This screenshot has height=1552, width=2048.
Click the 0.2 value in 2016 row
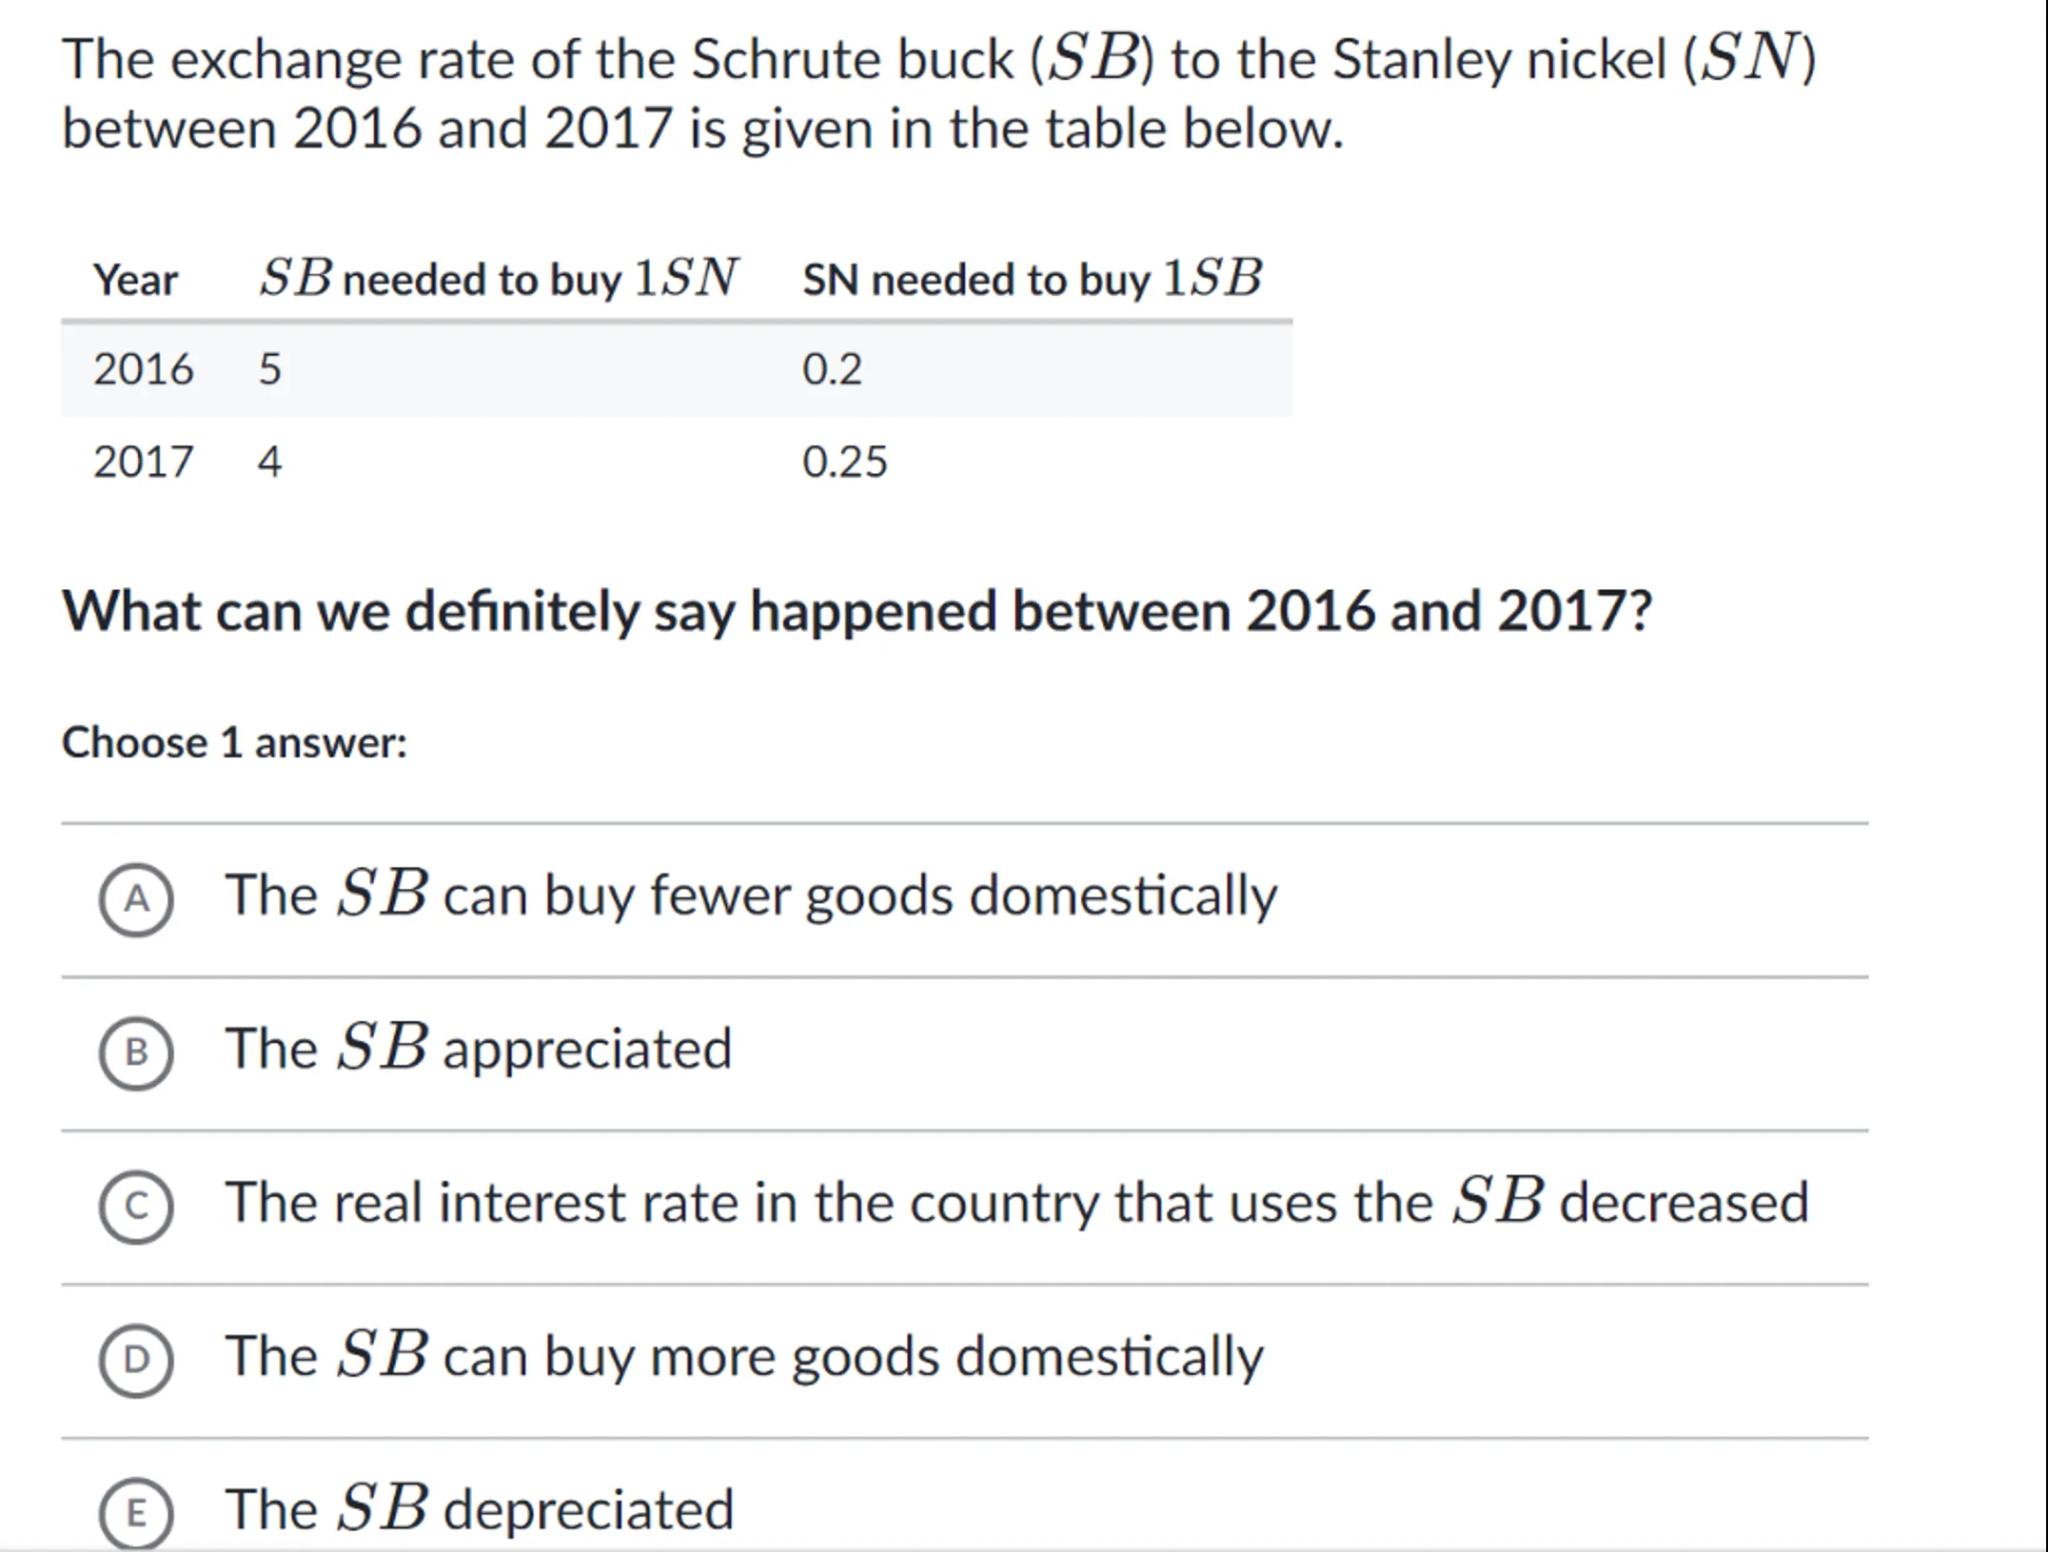pos(832,369)
